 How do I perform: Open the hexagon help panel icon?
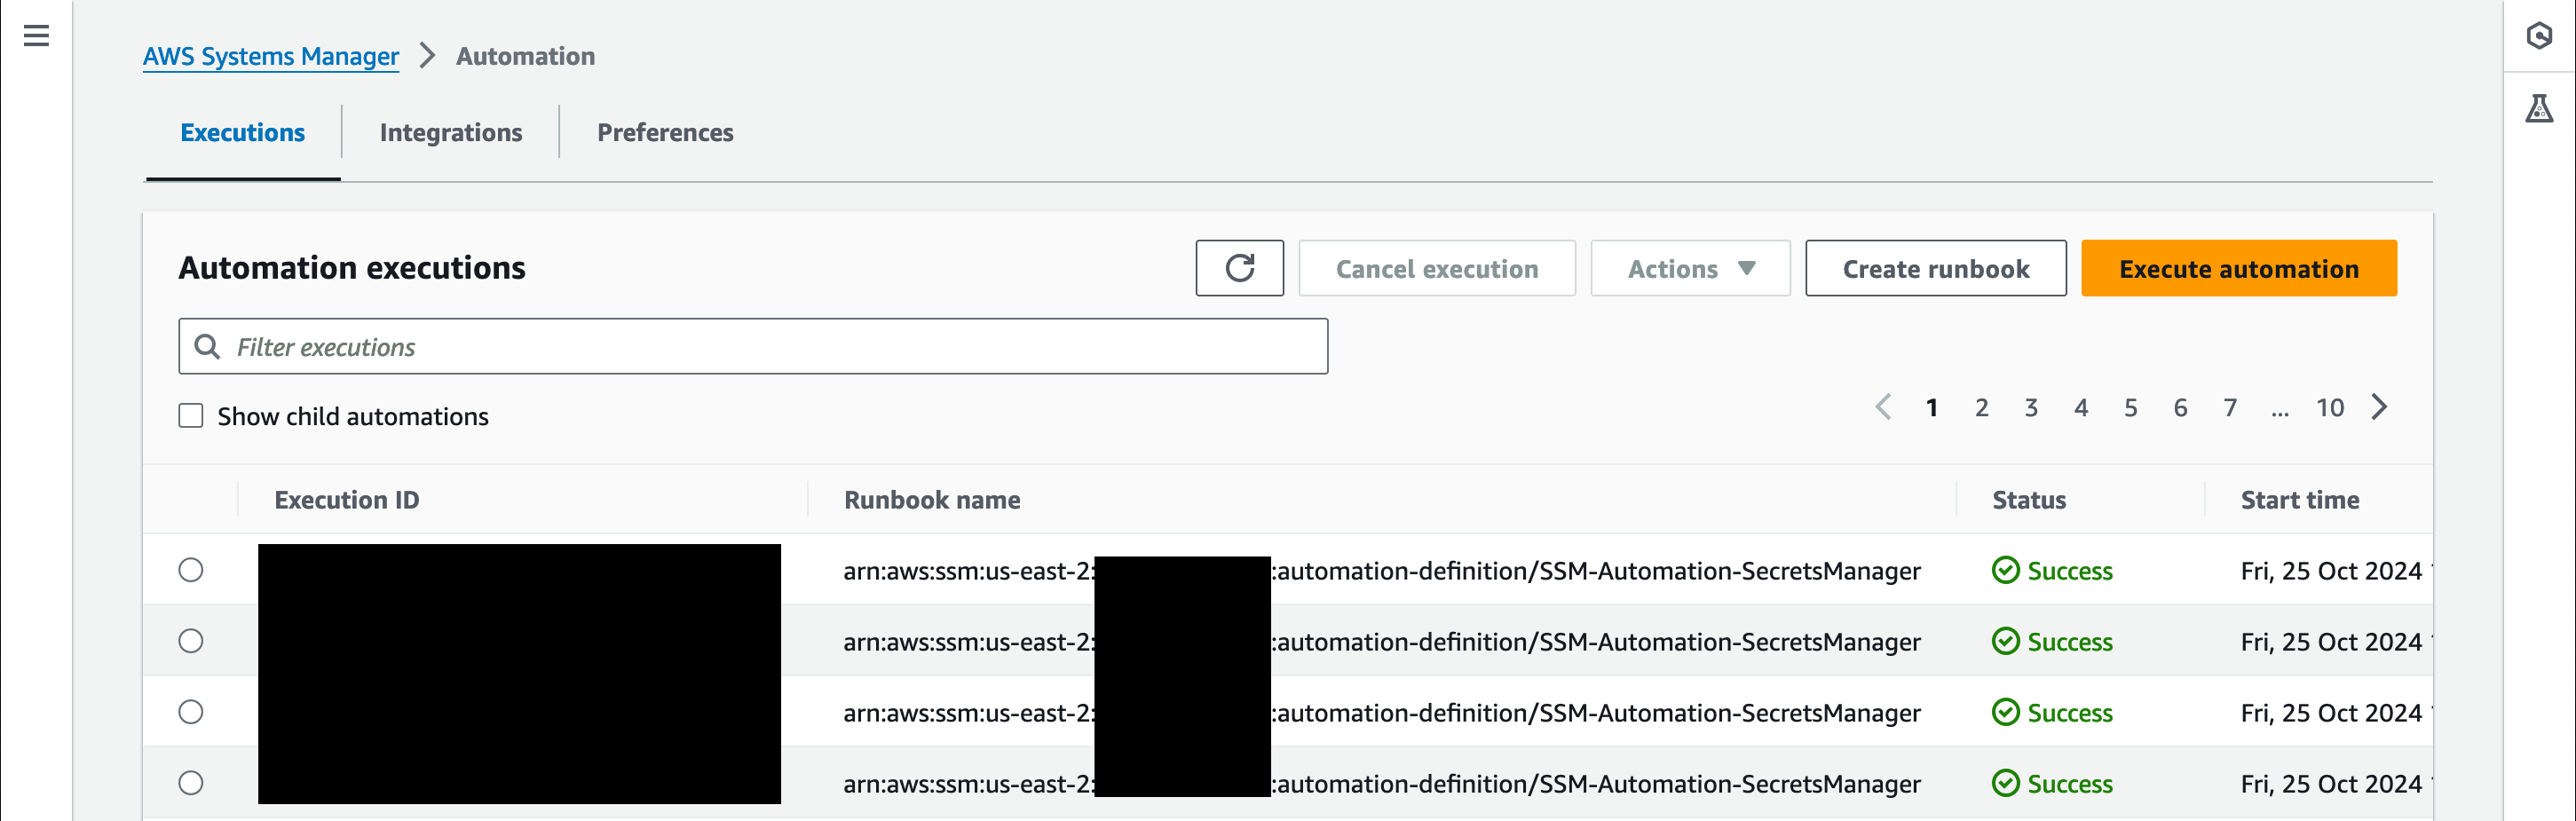click(x=2538, y=36)
